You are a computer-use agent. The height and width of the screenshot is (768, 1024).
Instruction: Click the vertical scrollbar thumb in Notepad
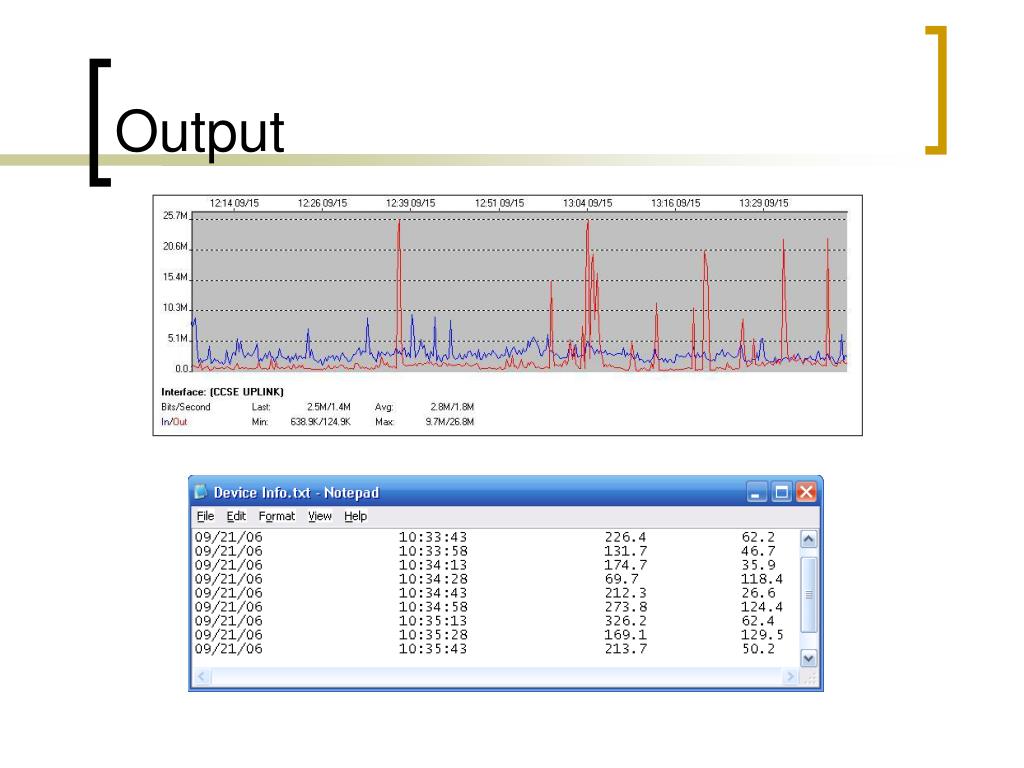pyautogui.click(x=808, y=595)
